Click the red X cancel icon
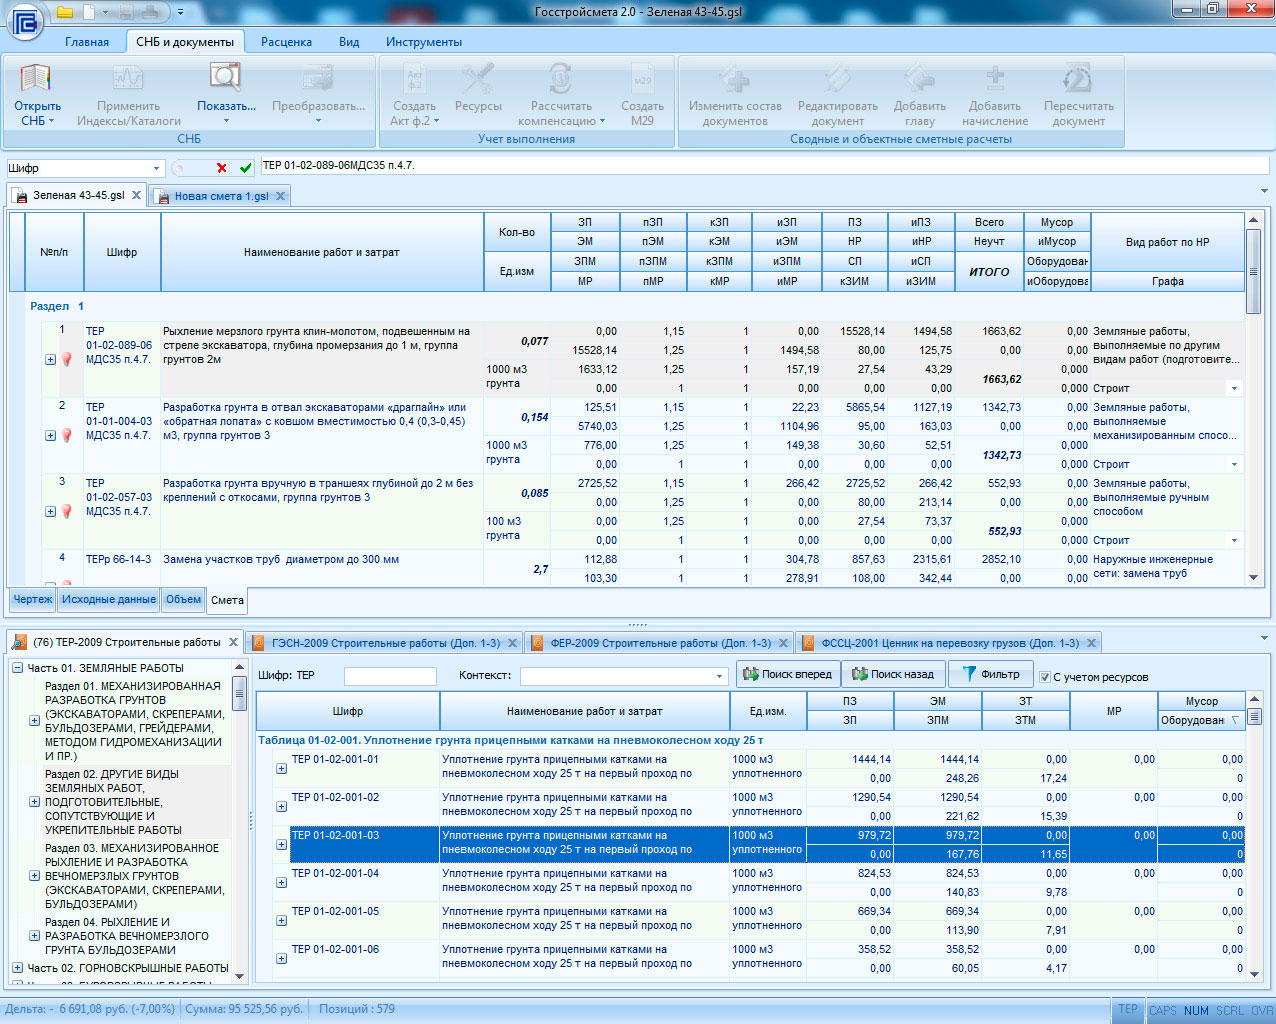 click(x=222, y=168)
